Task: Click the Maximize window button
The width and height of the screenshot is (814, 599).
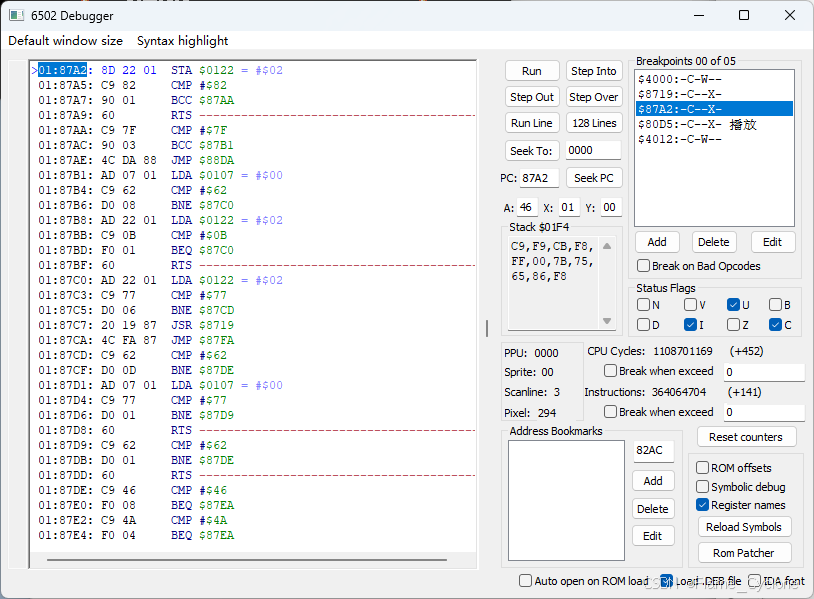Action: point(744,15)
